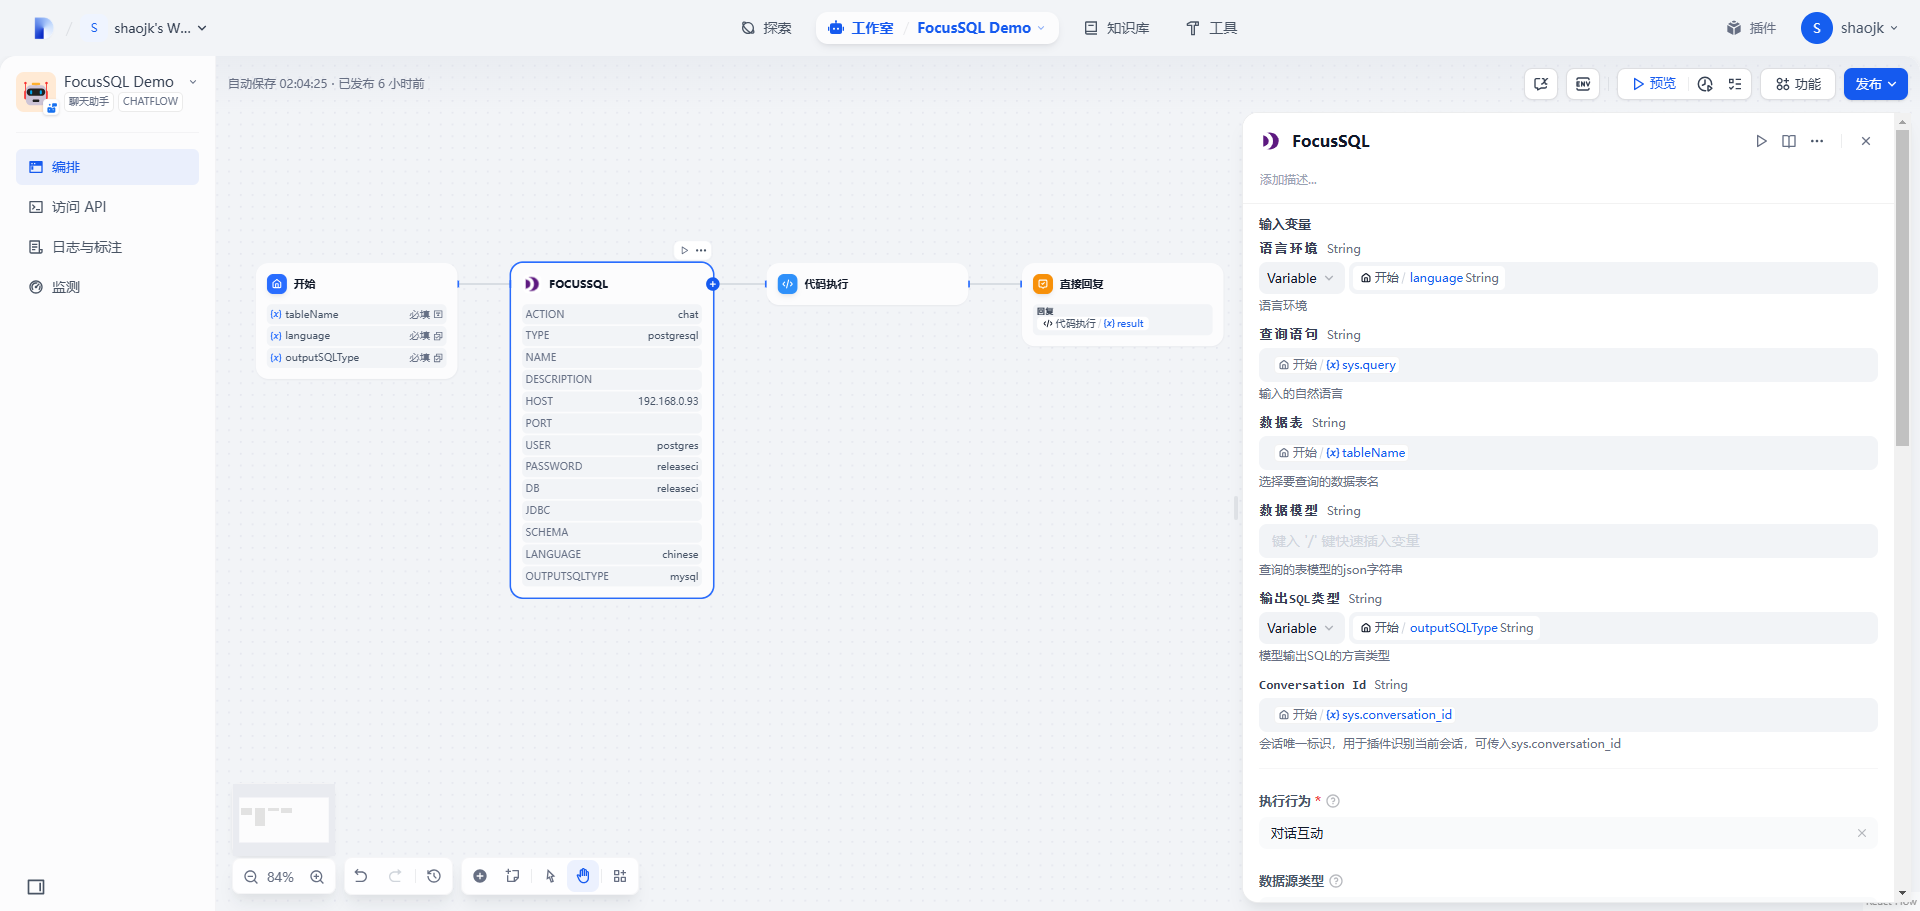Open the checklist icon next to preview
The width and height of the screenshot is (1920, 911).
[x=1735, y=84]
